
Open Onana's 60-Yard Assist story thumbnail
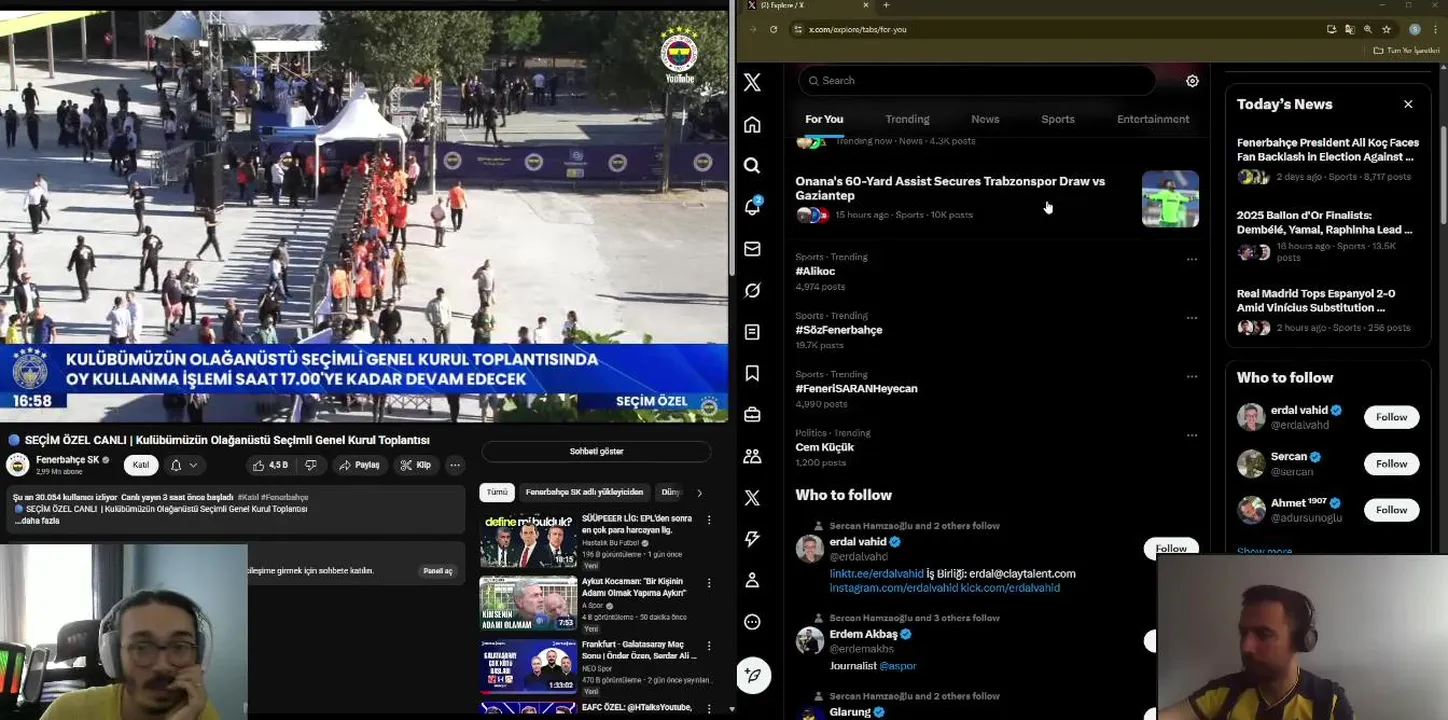pos(1170,199)
